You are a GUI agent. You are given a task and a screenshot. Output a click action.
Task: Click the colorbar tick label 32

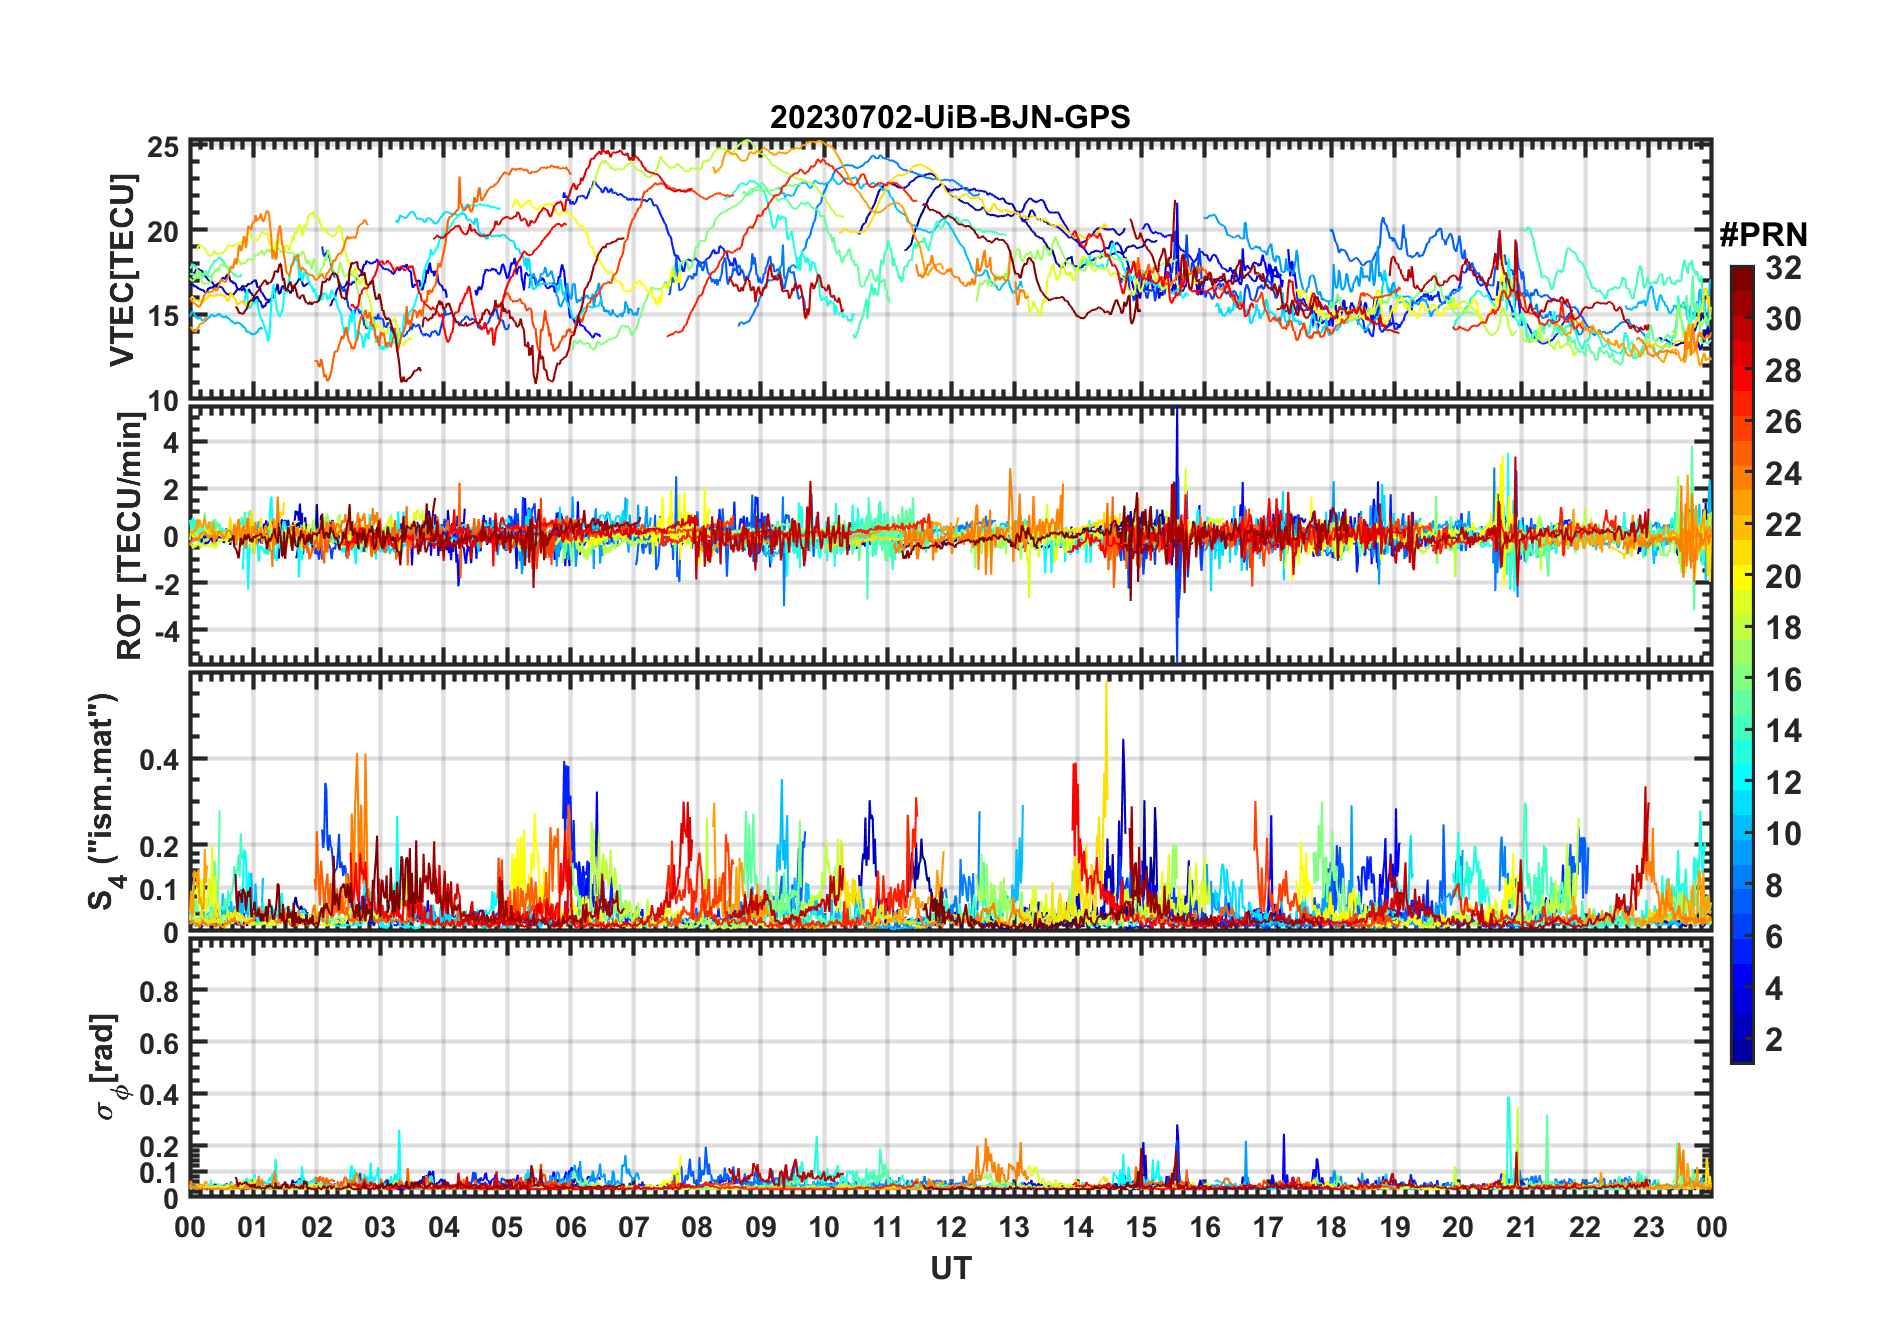pyautogui.click(x=1783, y=268)
